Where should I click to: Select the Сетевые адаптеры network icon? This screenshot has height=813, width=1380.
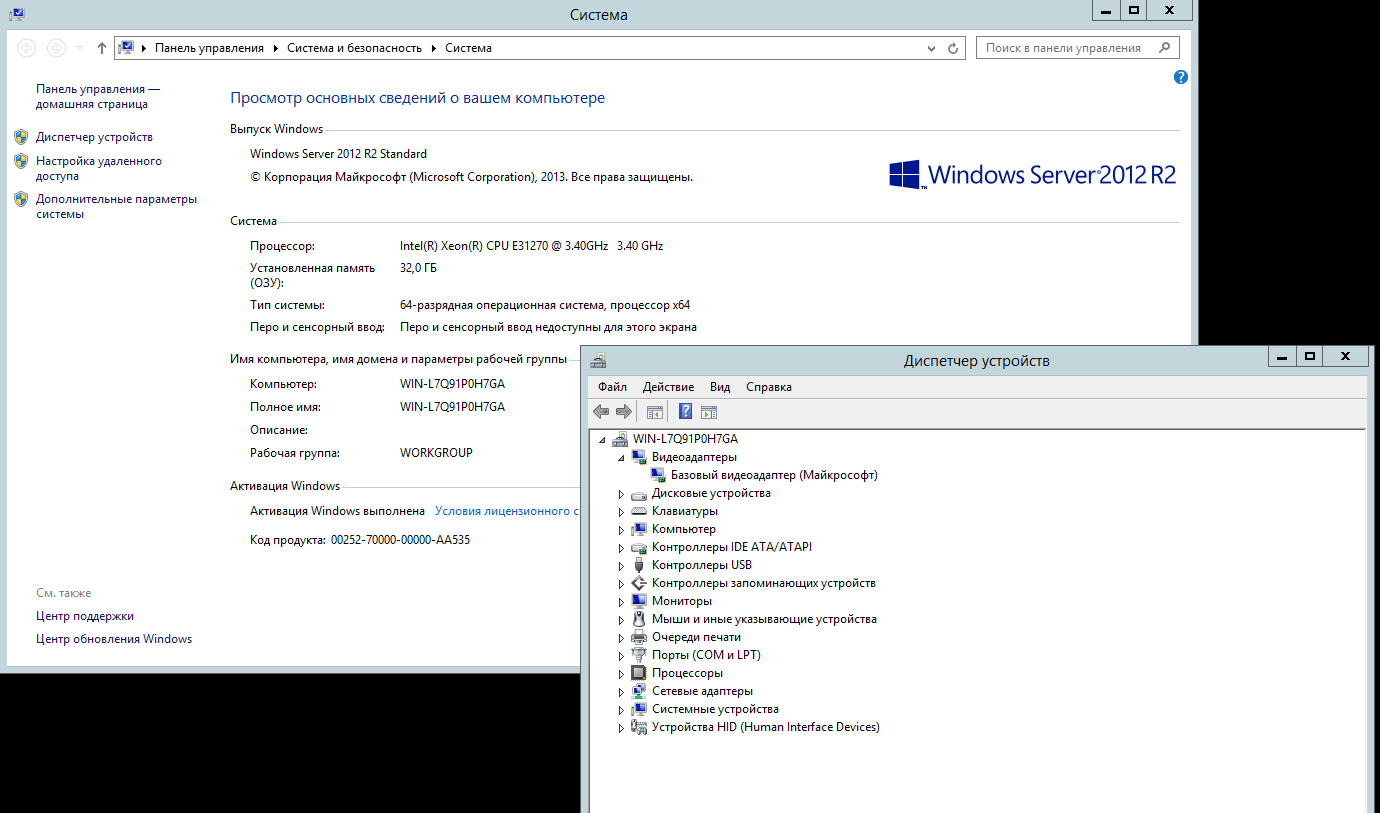point(639,691)
